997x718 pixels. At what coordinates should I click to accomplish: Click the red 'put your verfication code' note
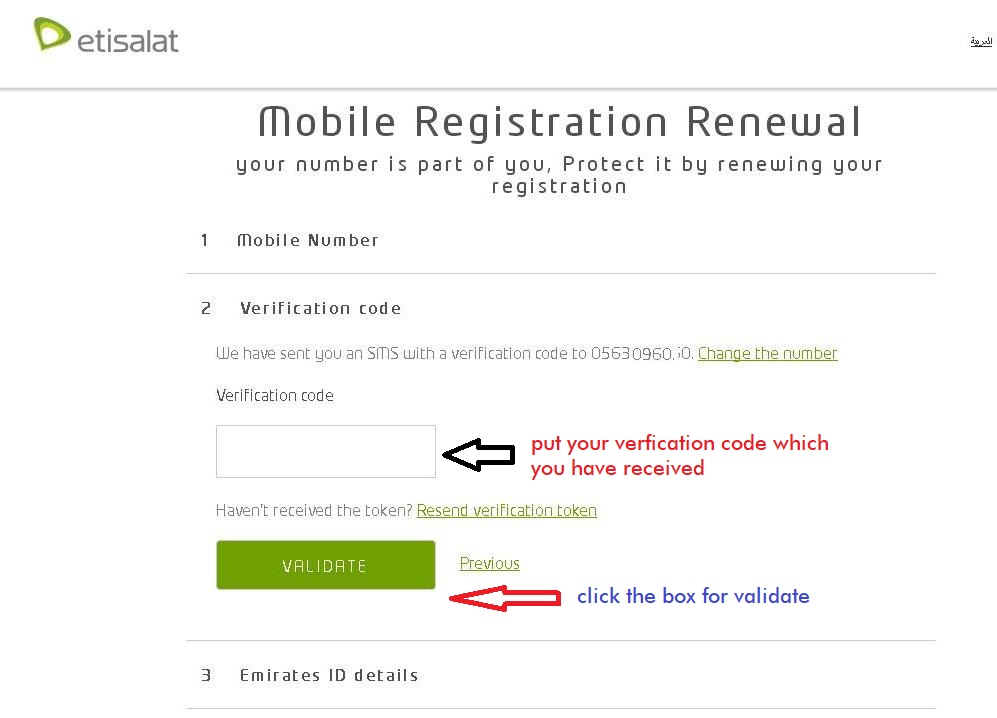point(679,455)
